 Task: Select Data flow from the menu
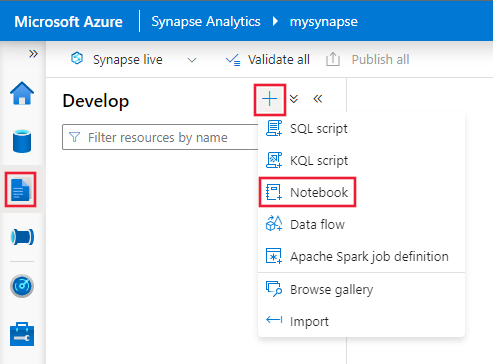point(361,224)
